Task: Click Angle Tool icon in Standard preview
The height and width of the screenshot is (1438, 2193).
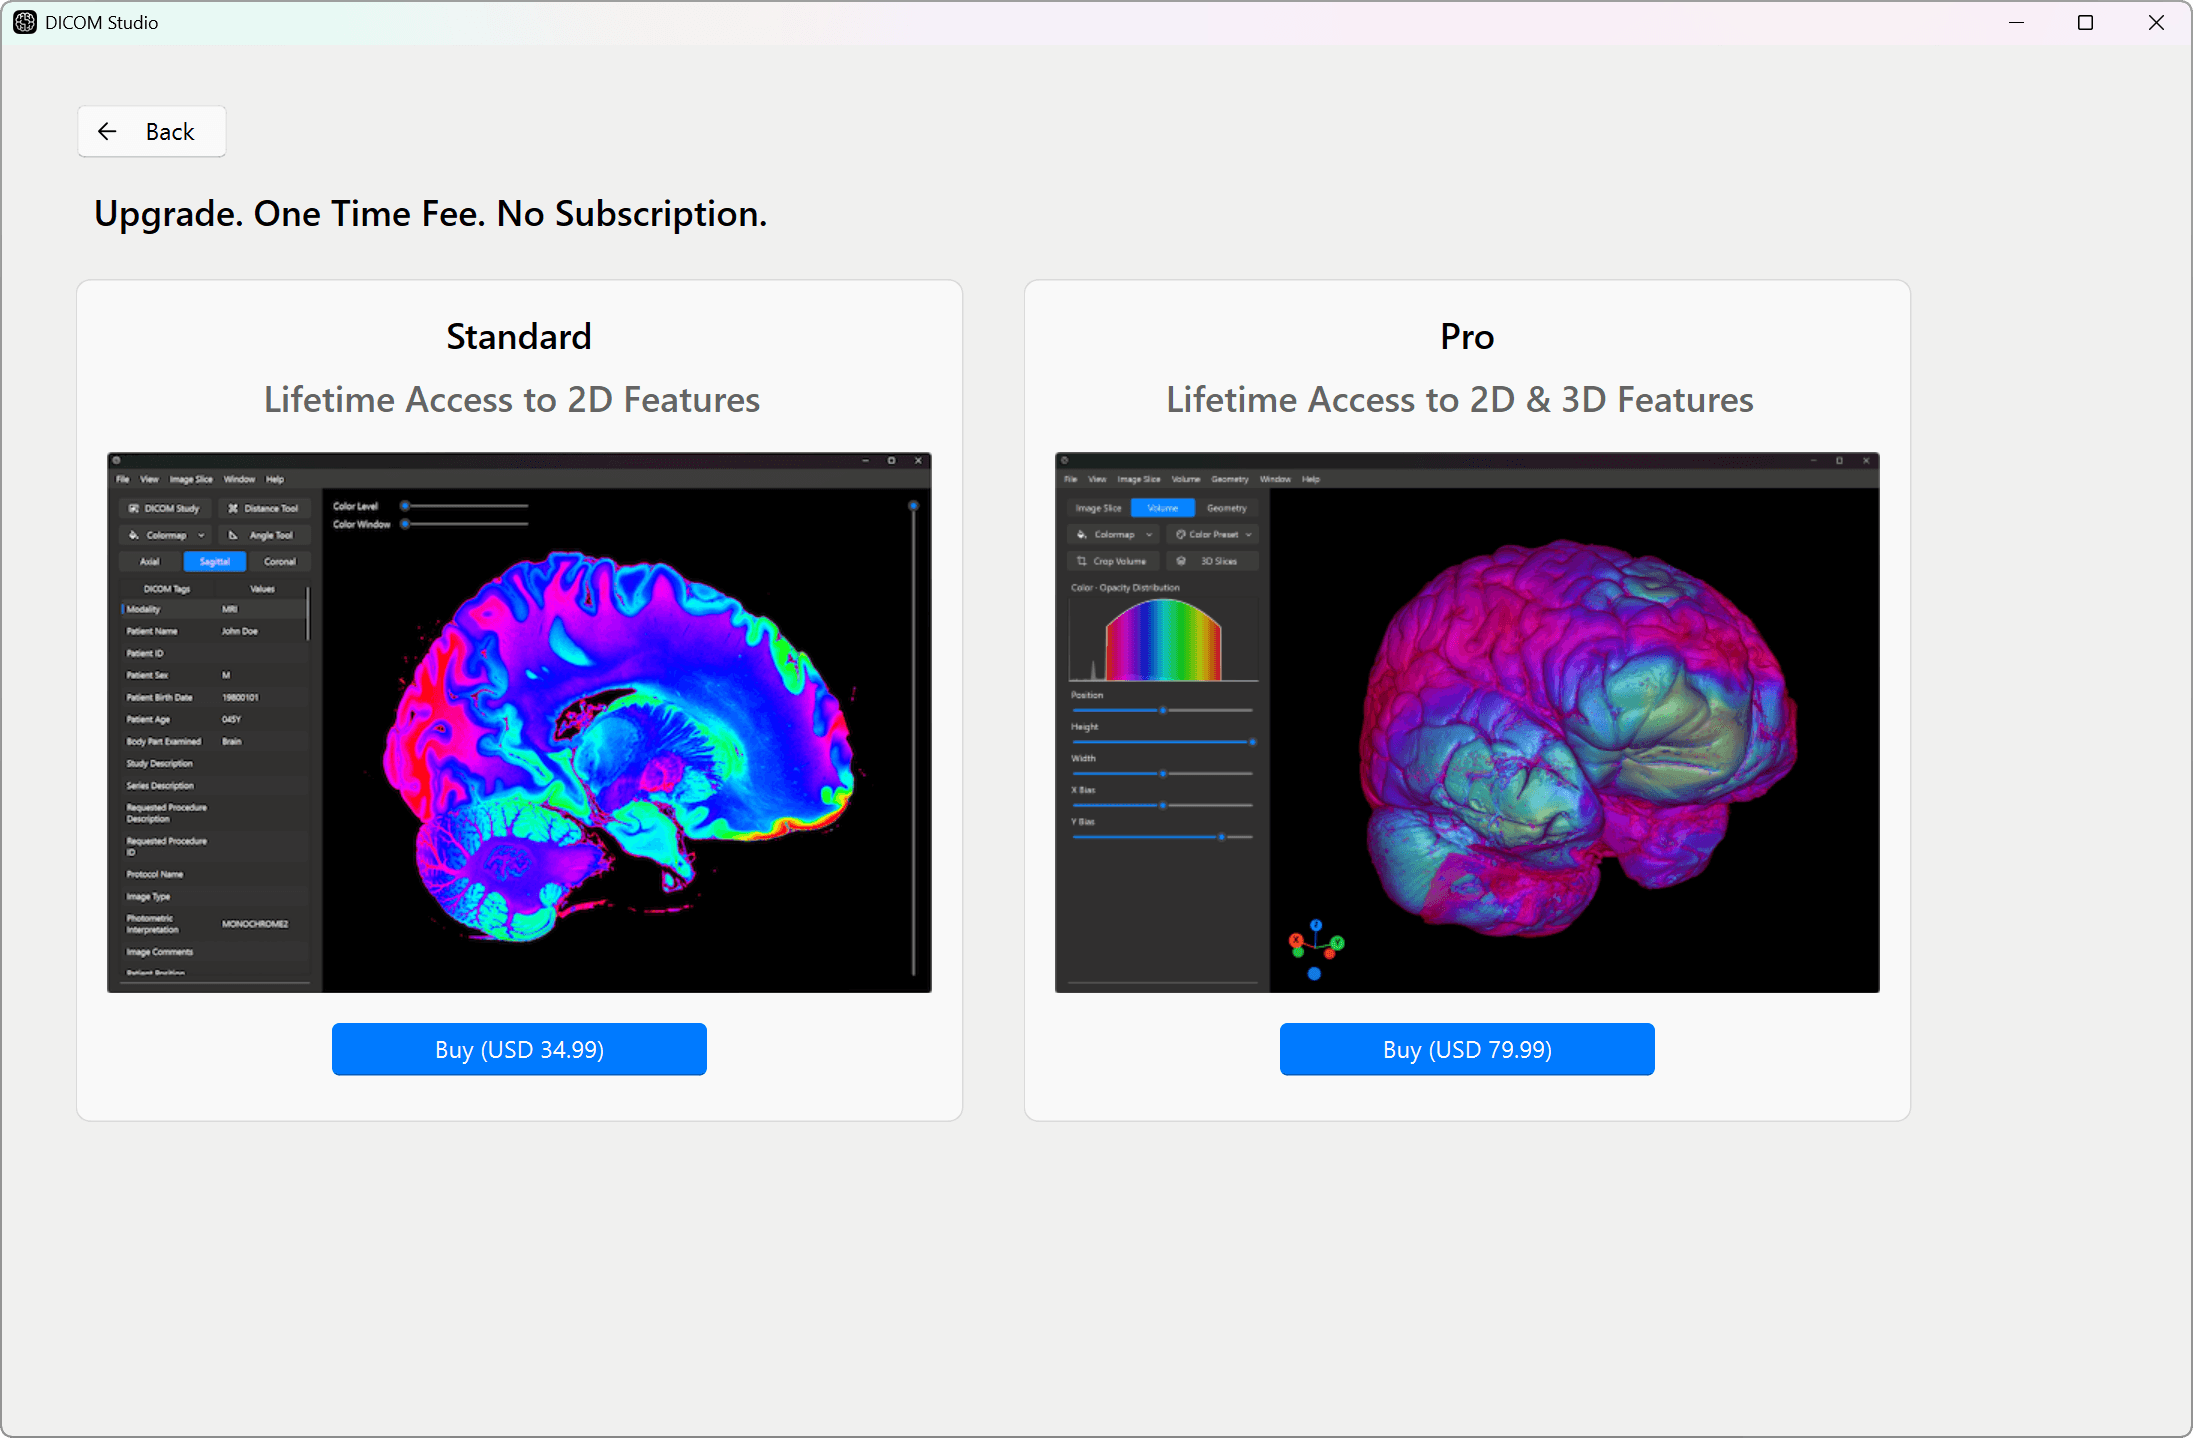Action: [x=233, y=535]
